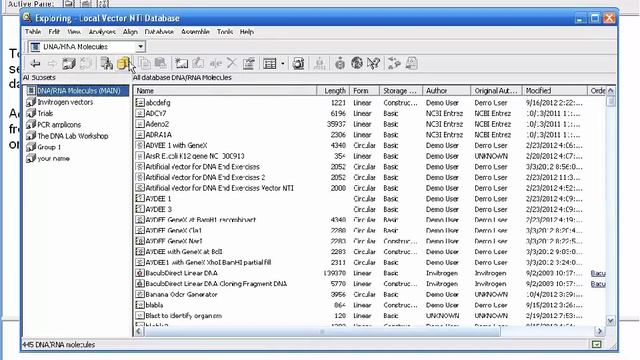Click the forward arrow toolbar icon
Viewport: 640px width, 360px height.
click(52, 63)
